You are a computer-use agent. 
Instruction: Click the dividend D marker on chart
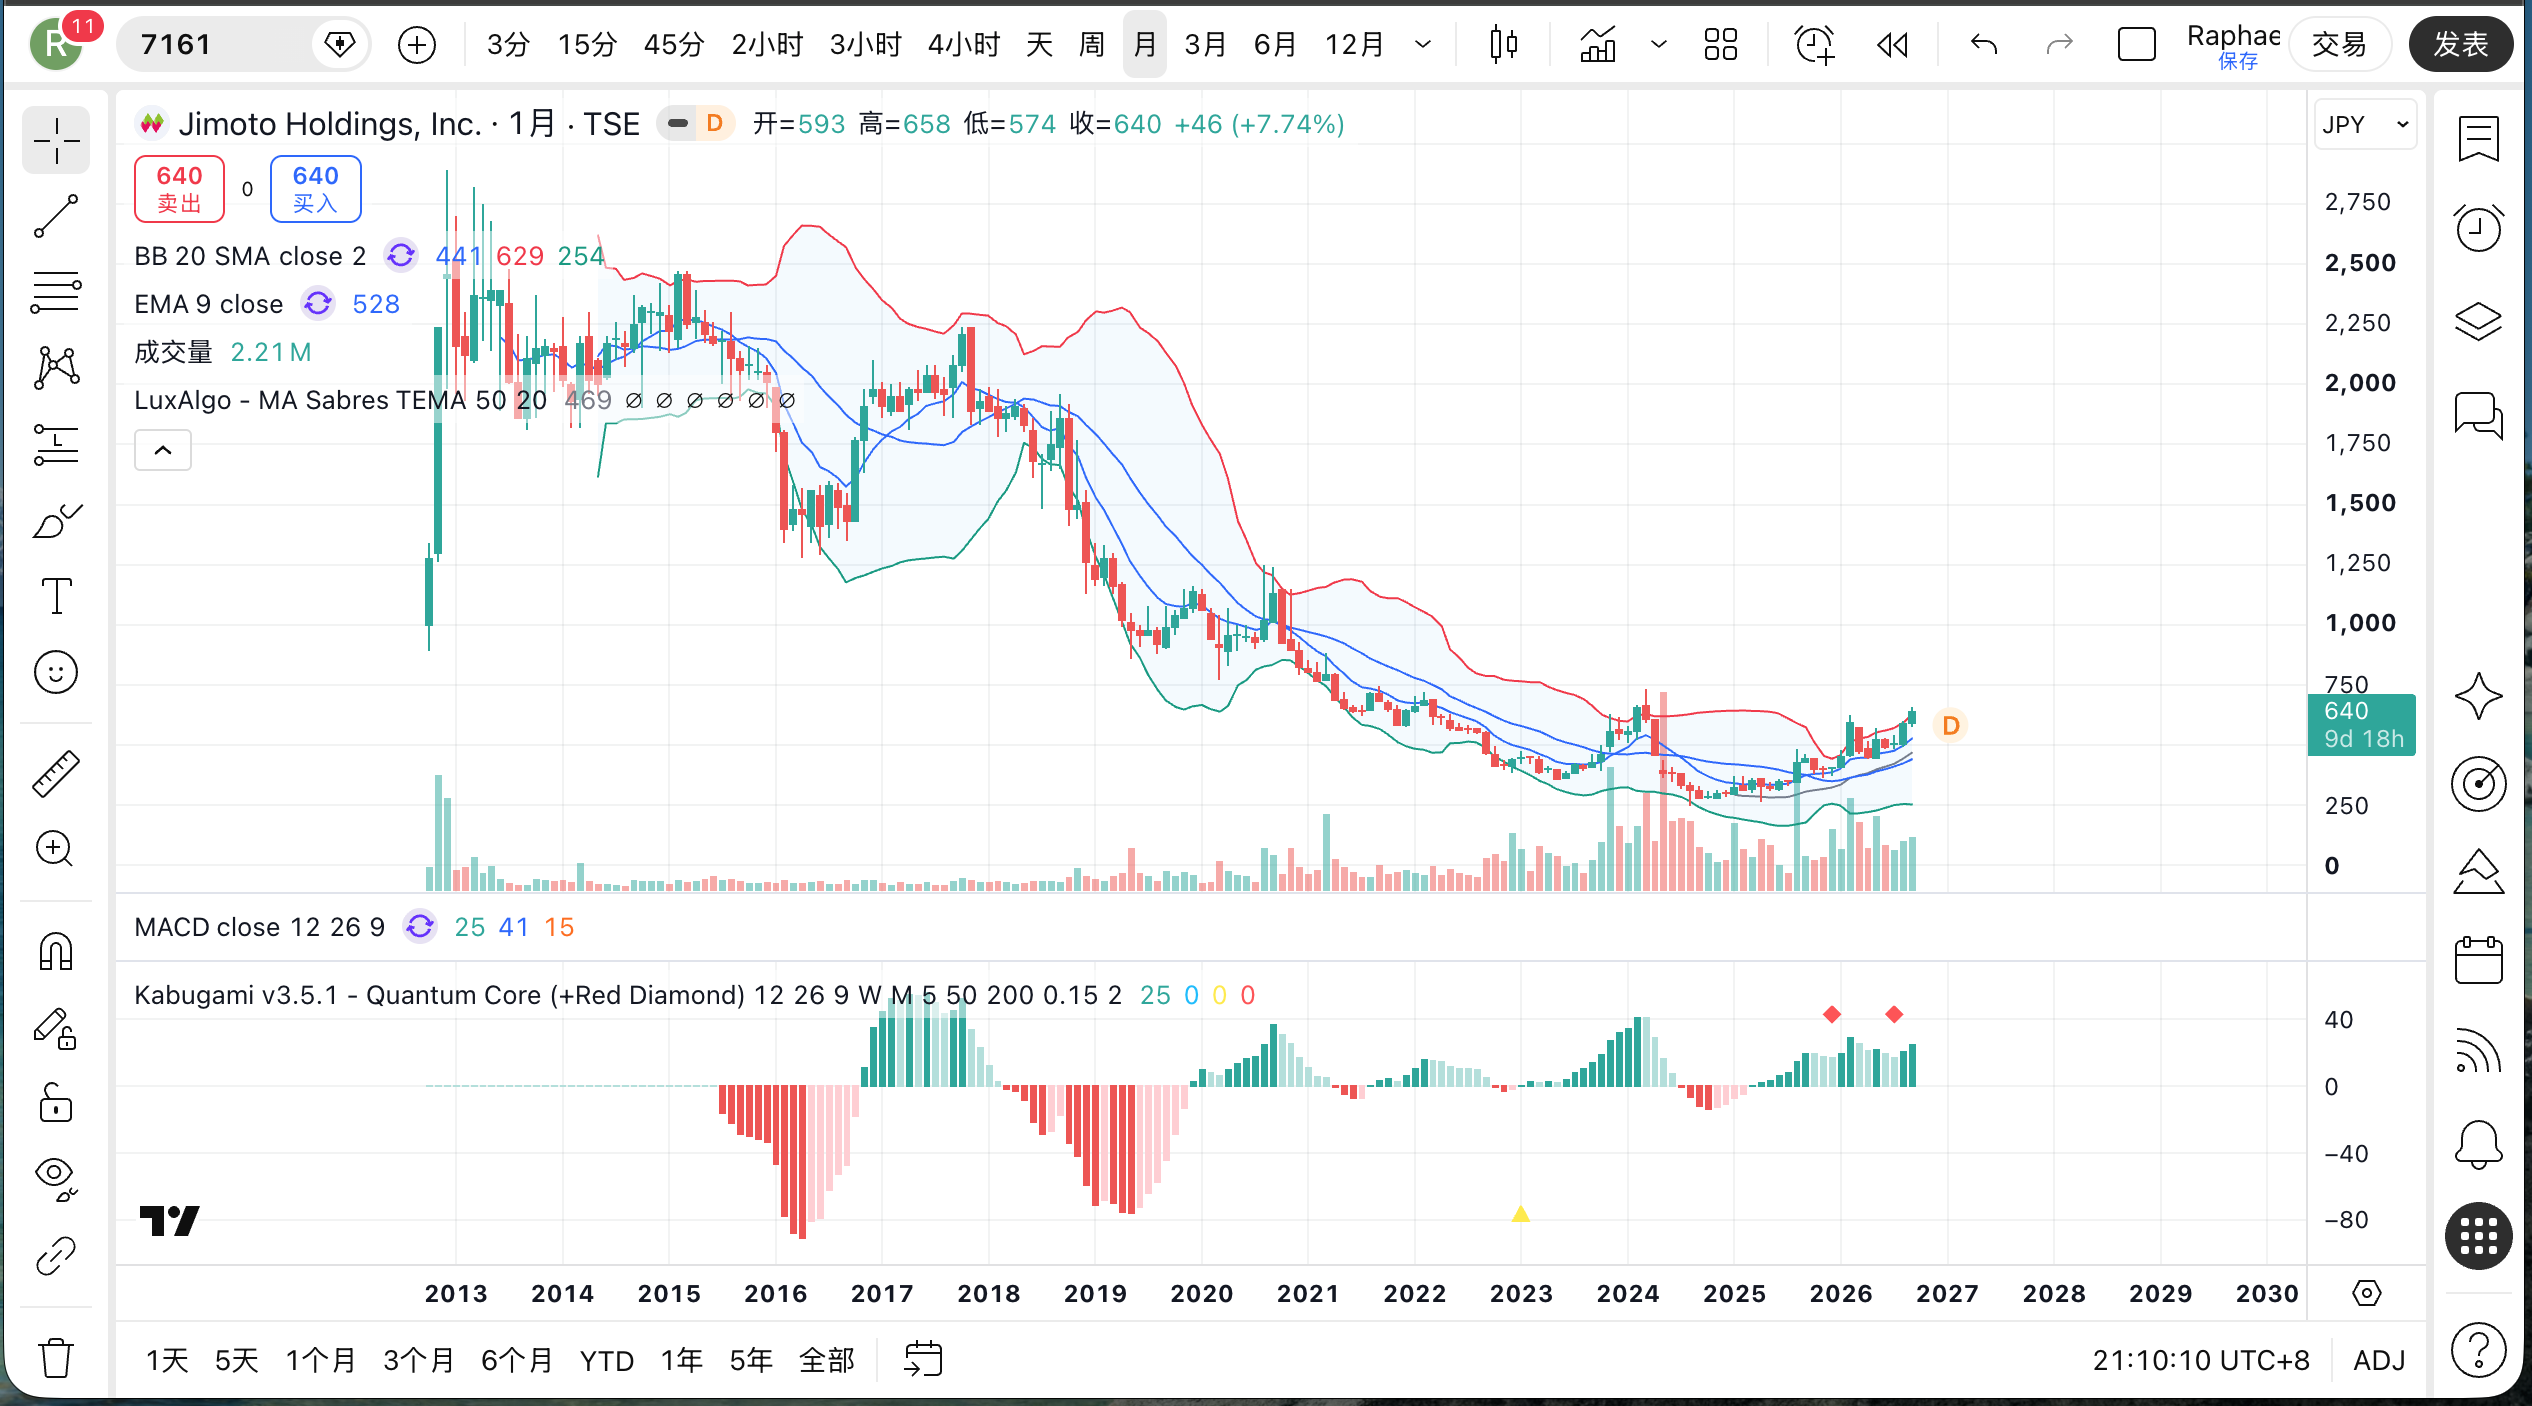click(x=1951, y=726)
